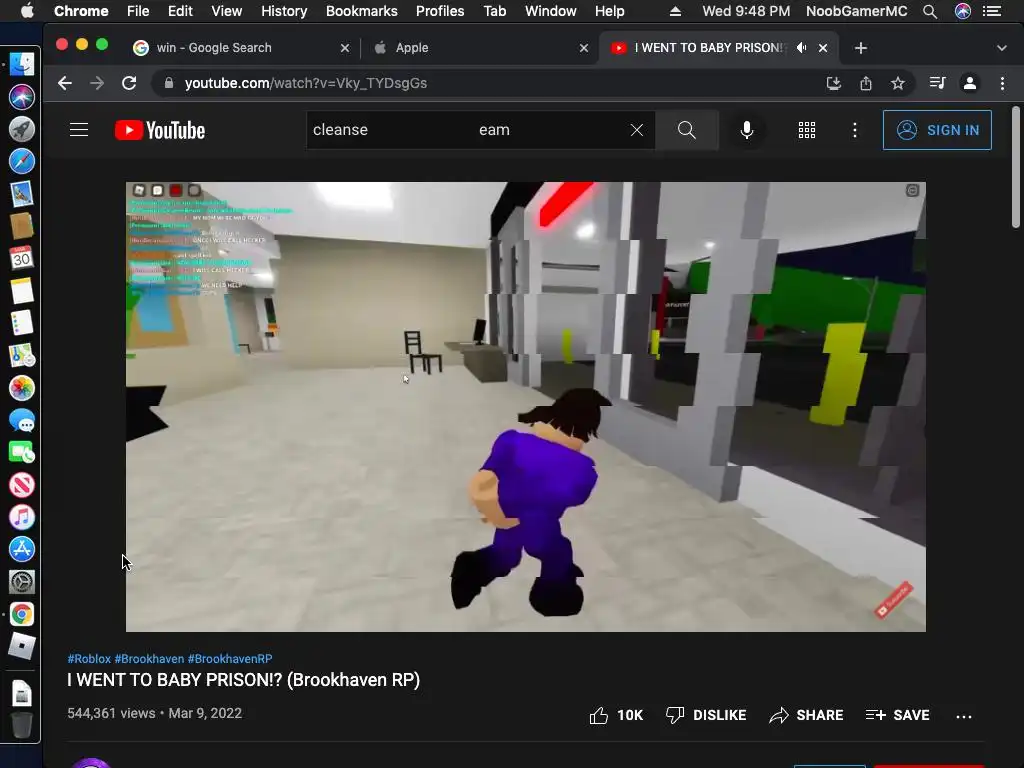Open Roblox from the Dock
Viewport: 1024px width, 768px height.
click(x=22, y=647)
